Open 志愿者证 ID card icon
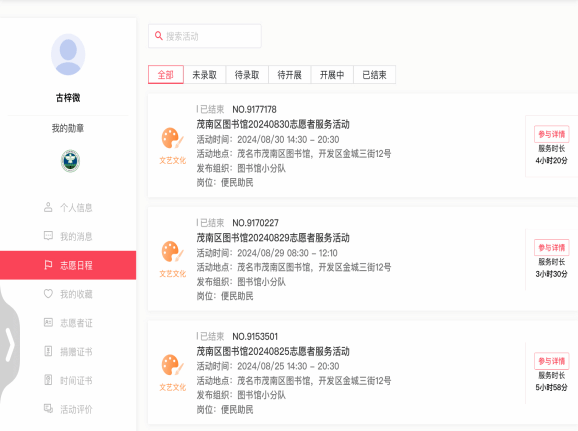Viewport: 578px width, 431px height. (48, 323)
